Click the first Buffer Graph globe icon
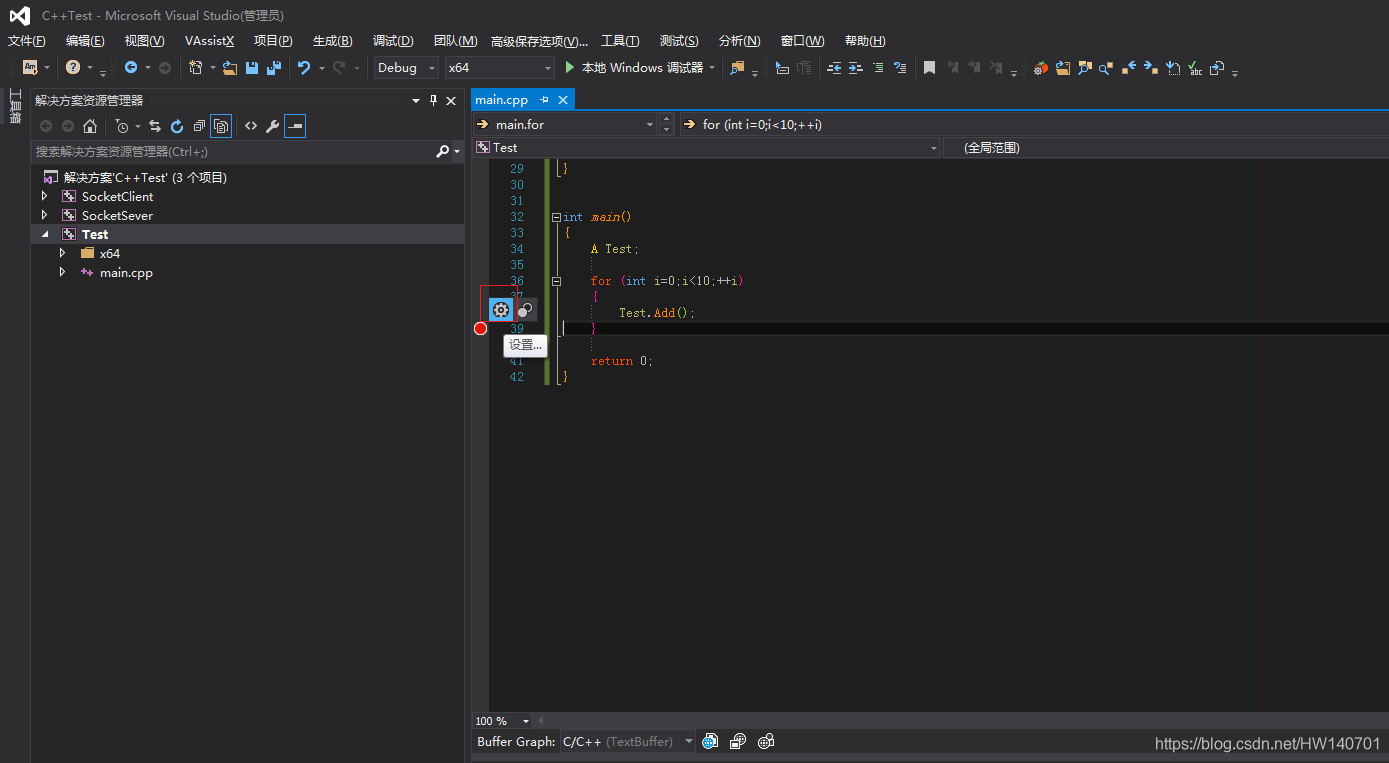 (710, 741)
